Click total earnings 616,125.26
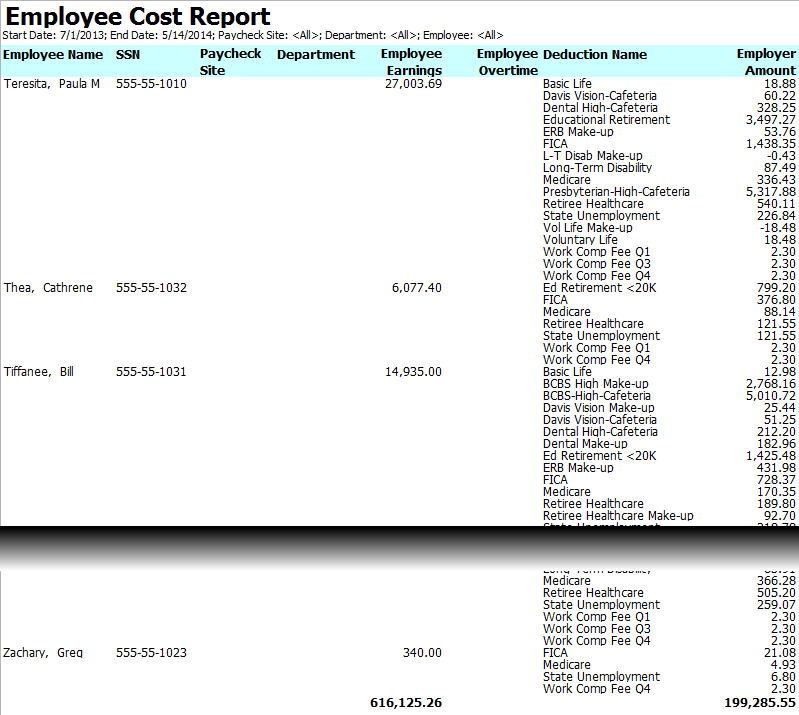This screenshot has width=799, height=715. pos(406,703)
